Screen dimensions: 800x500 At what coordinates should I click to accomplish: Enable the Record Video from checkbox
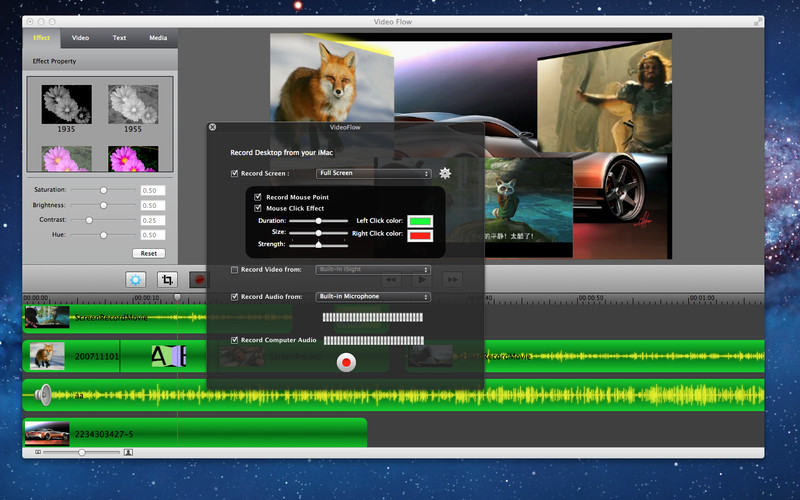click(x=234, y=270)
